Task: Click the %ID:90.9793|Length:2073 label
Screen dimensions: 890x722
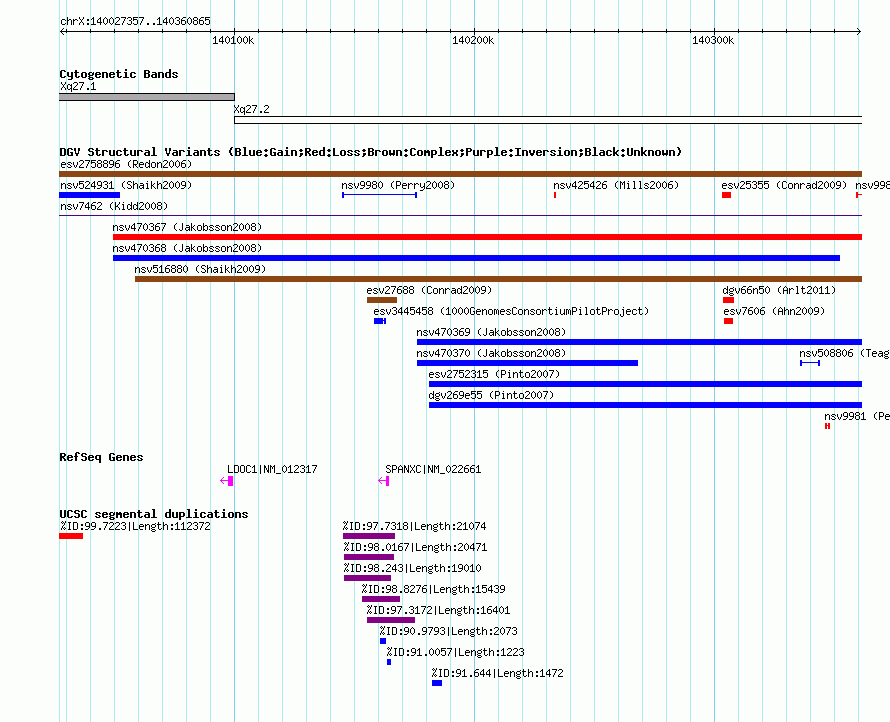Action: (x=448, y=632)
